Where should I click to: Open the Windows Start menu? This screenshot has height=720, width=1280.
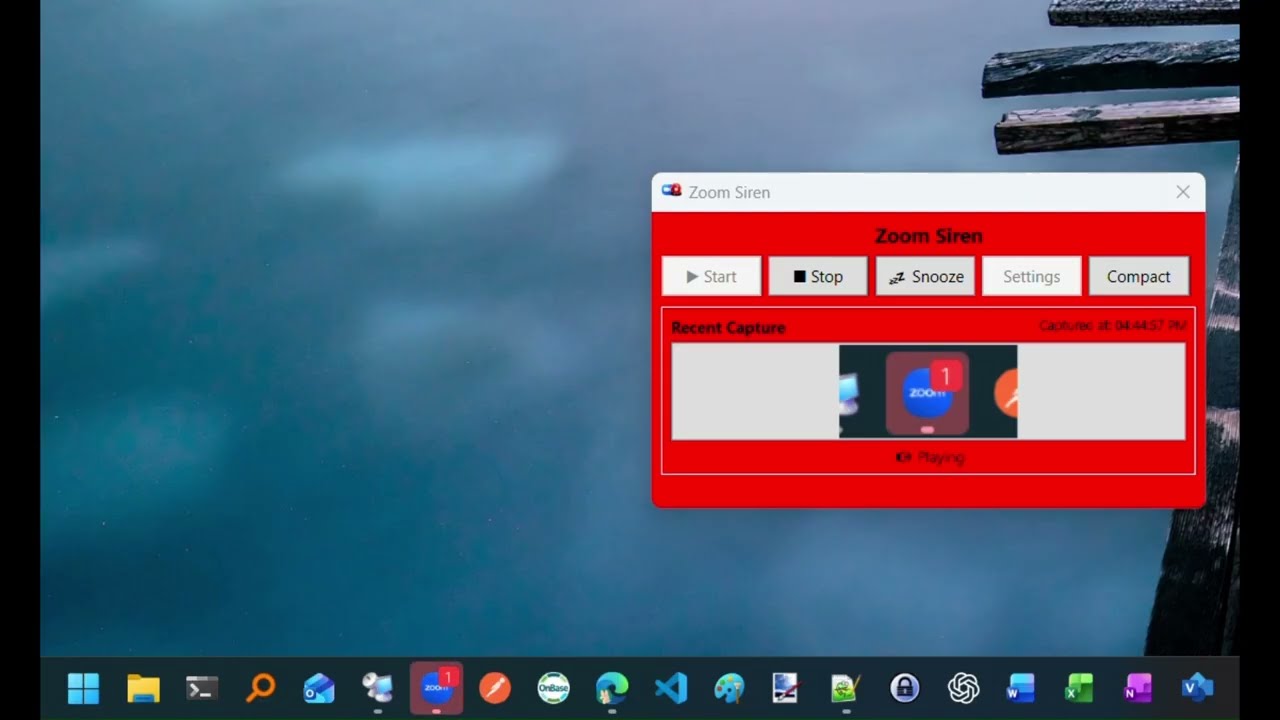click(84, 688)
